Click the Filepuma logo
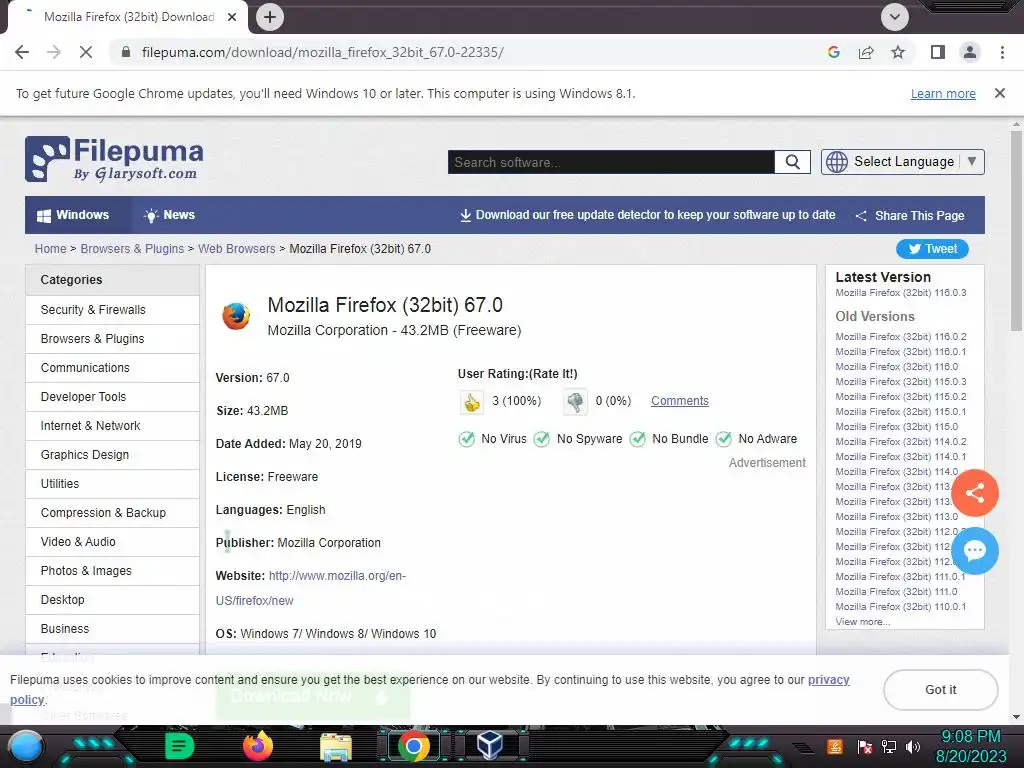The height and width of the screenshot is (768, 1024). (x=114, y=159)
